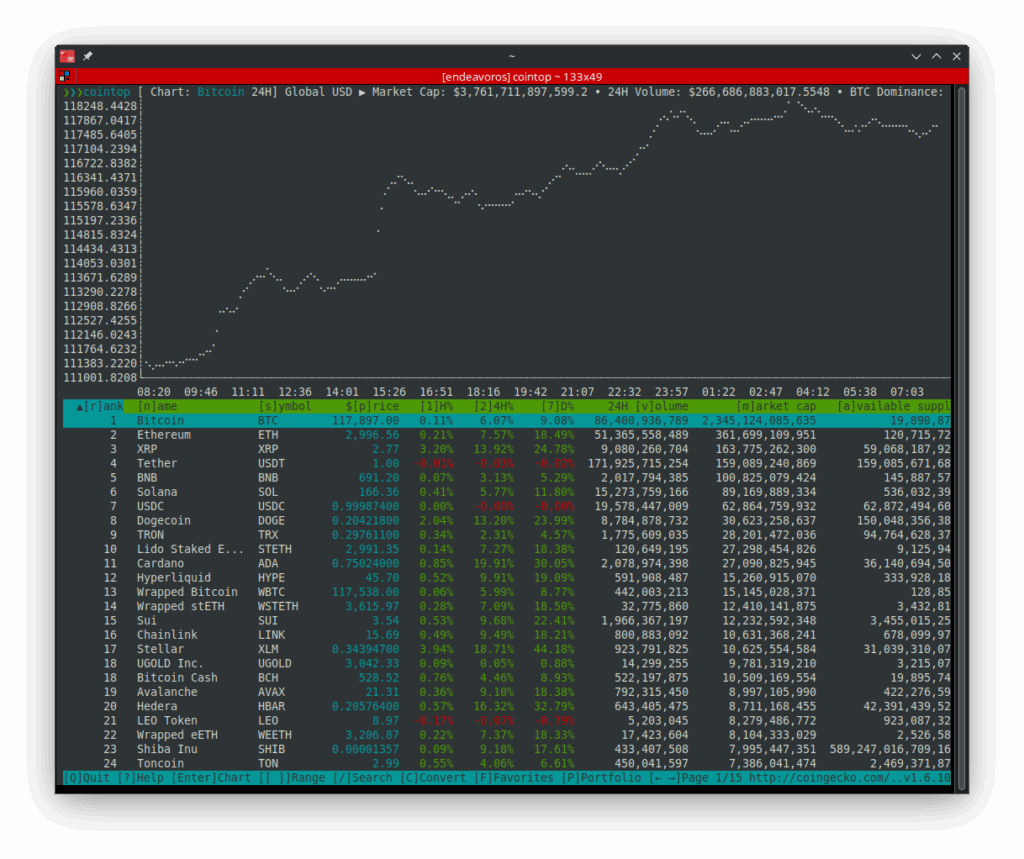This screenshot has width=1024, height=859.
Task: Select the UGOLD Inc. row
Action: [x=507, y=664]
